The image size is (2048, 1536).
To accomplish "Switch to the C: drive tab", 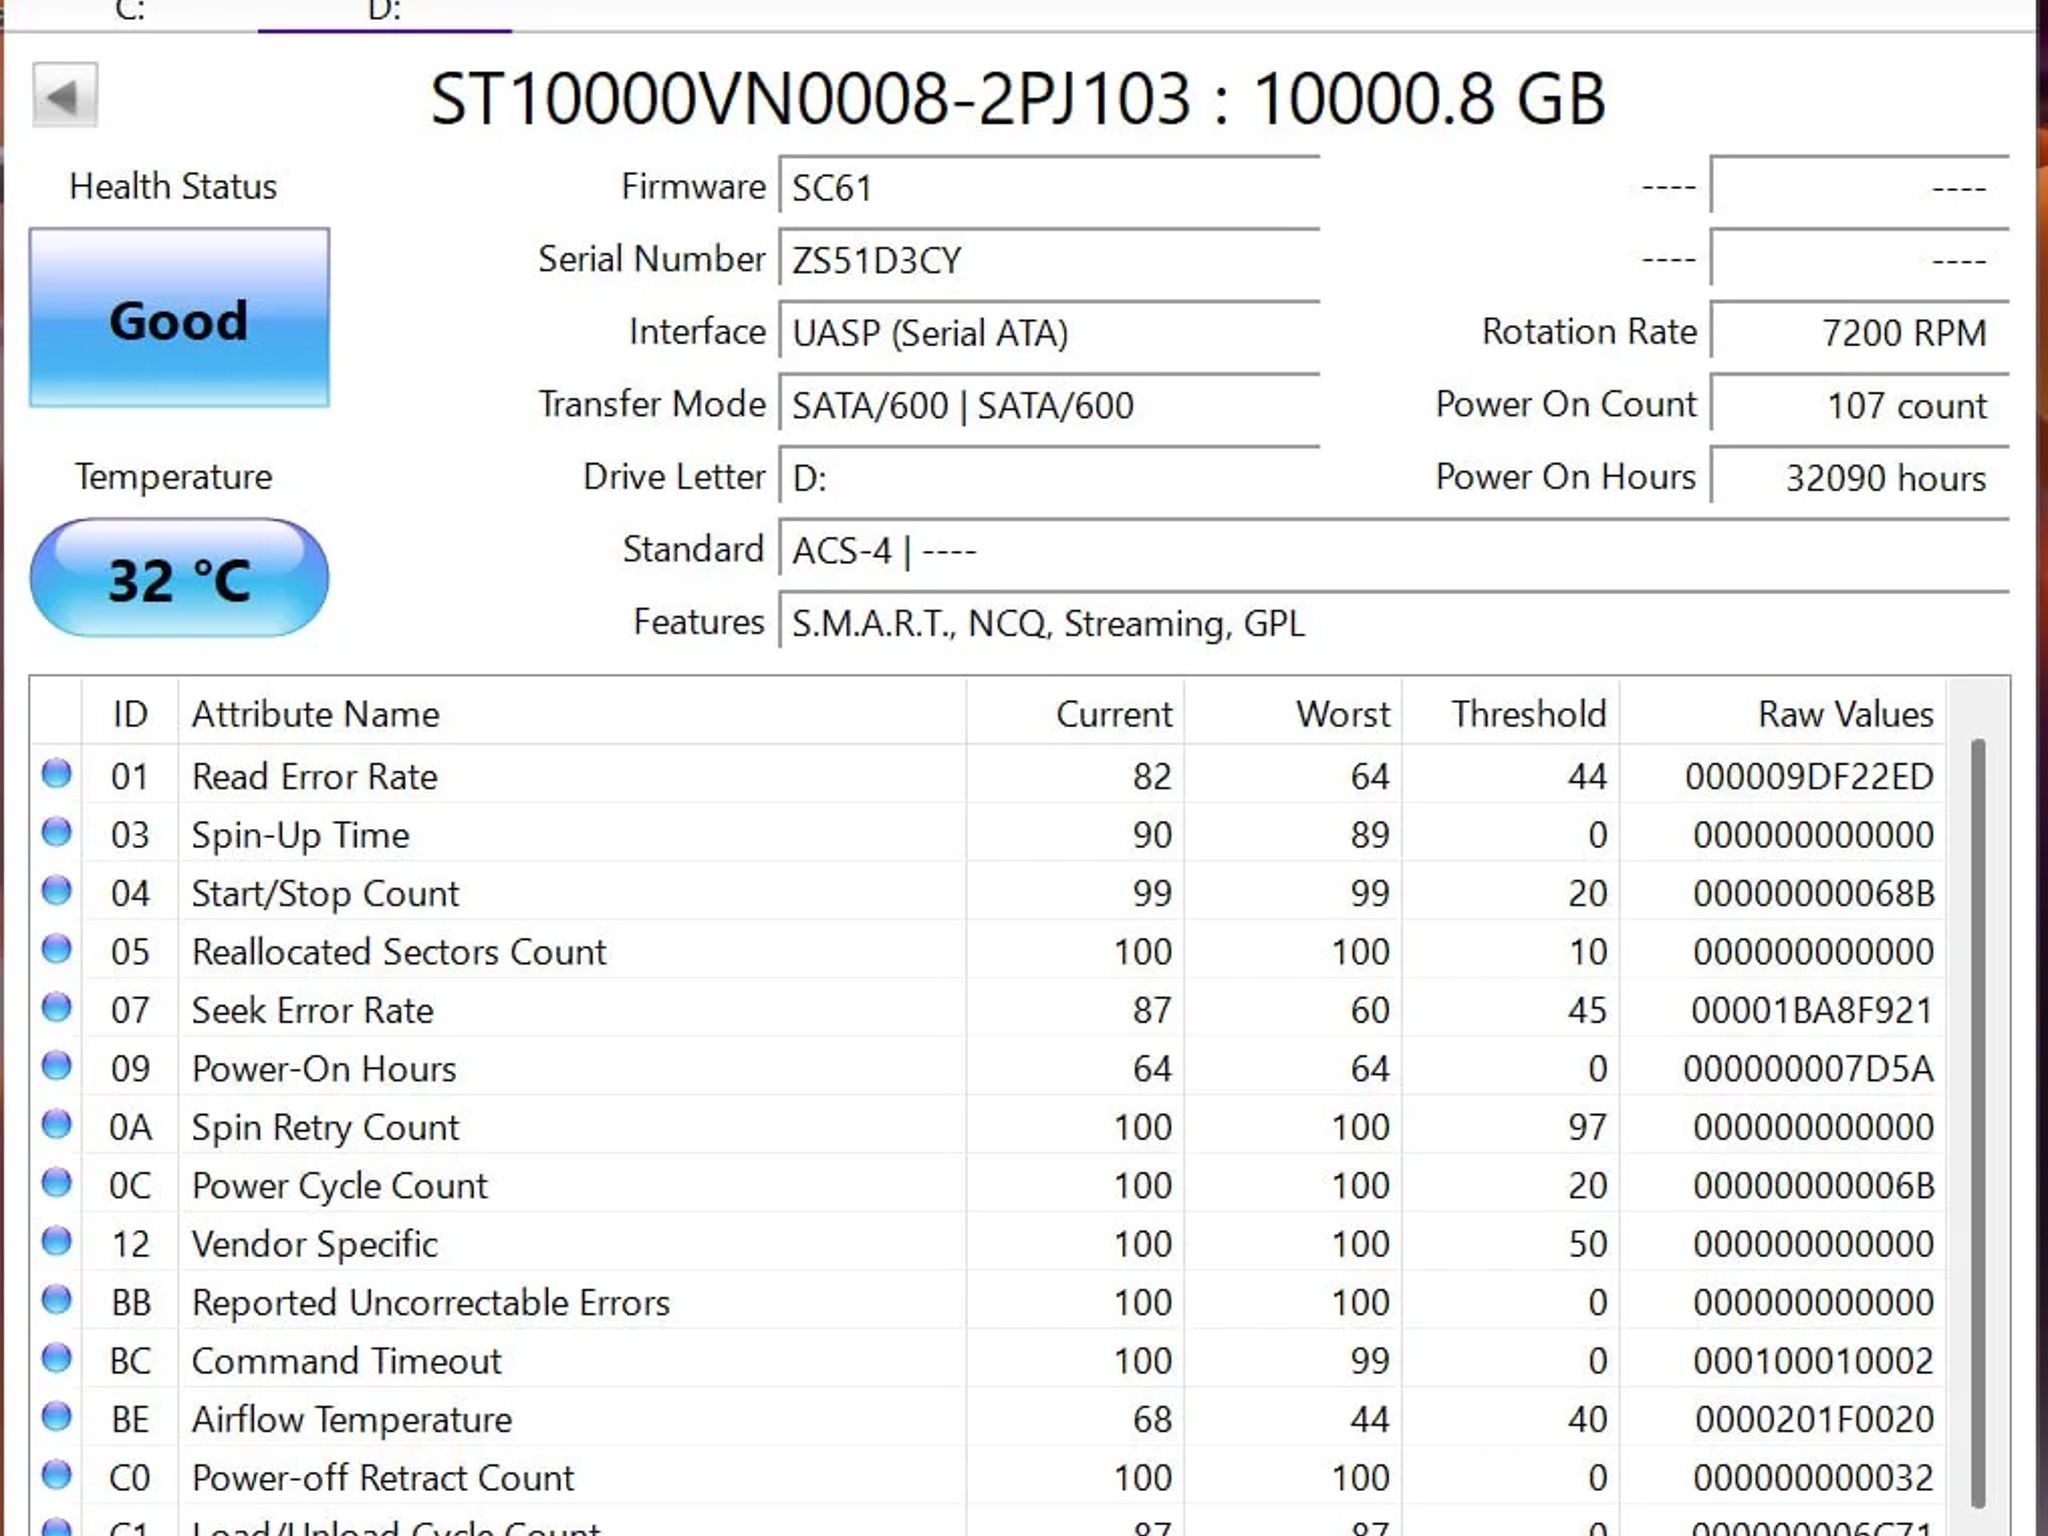I will click(131, 12).
